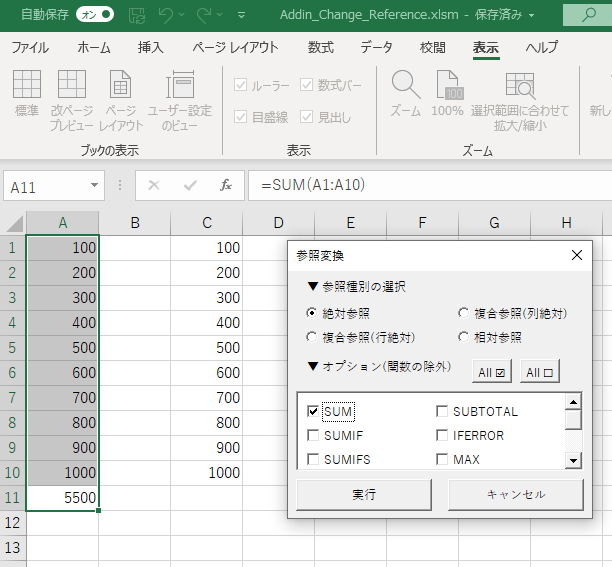Click the Save icon in title bar
612x567 pixels.
pyautogui.click(x=137, y=15)
